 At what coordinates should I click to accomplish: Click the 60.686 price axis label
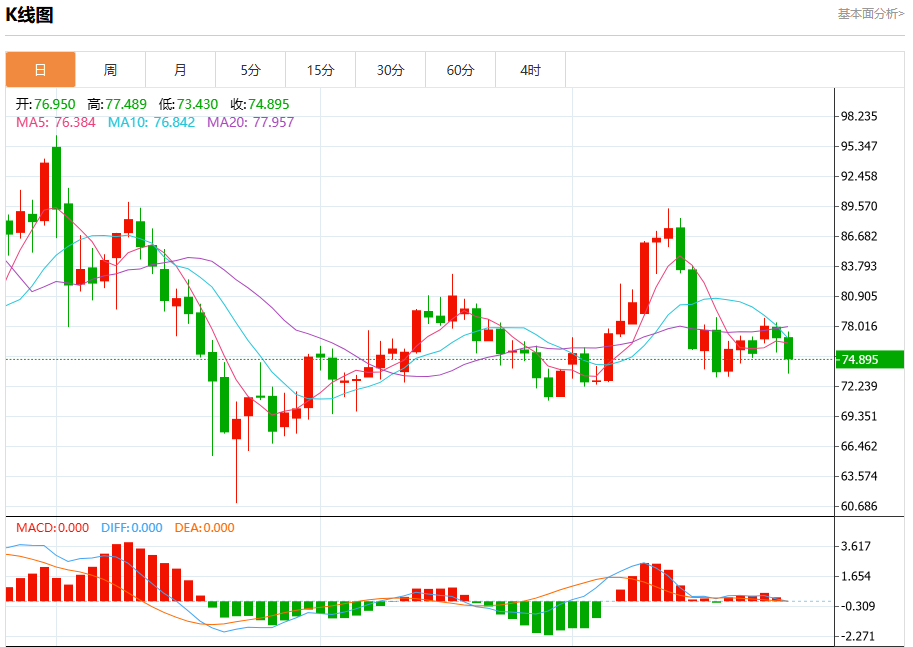coord(859,506)
